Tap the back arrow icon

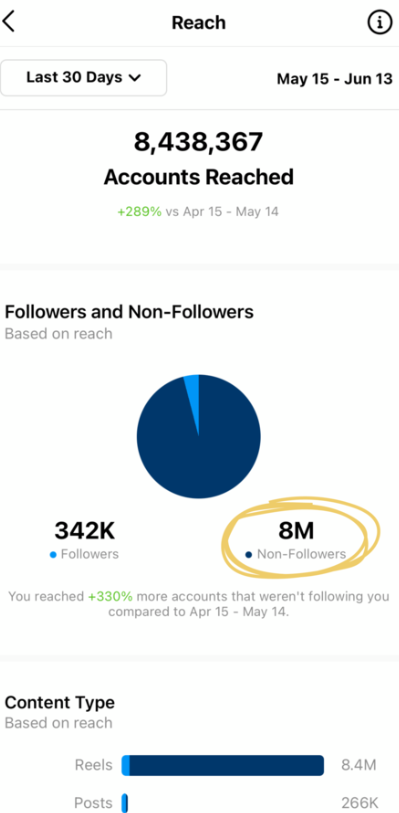(9, 22)
